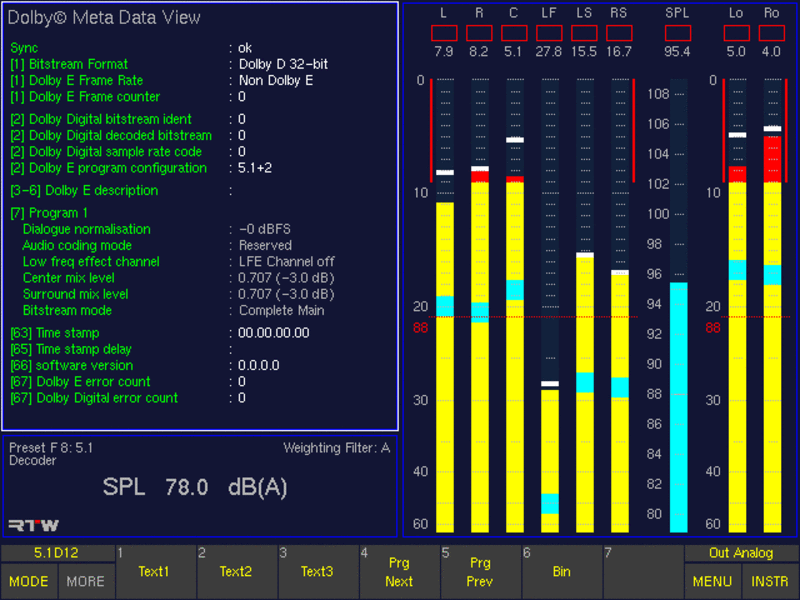The height and width of the screenshot is (600, 800).
Task: Click the Dolby E Frame Rate row
Action: click(162, 81)
